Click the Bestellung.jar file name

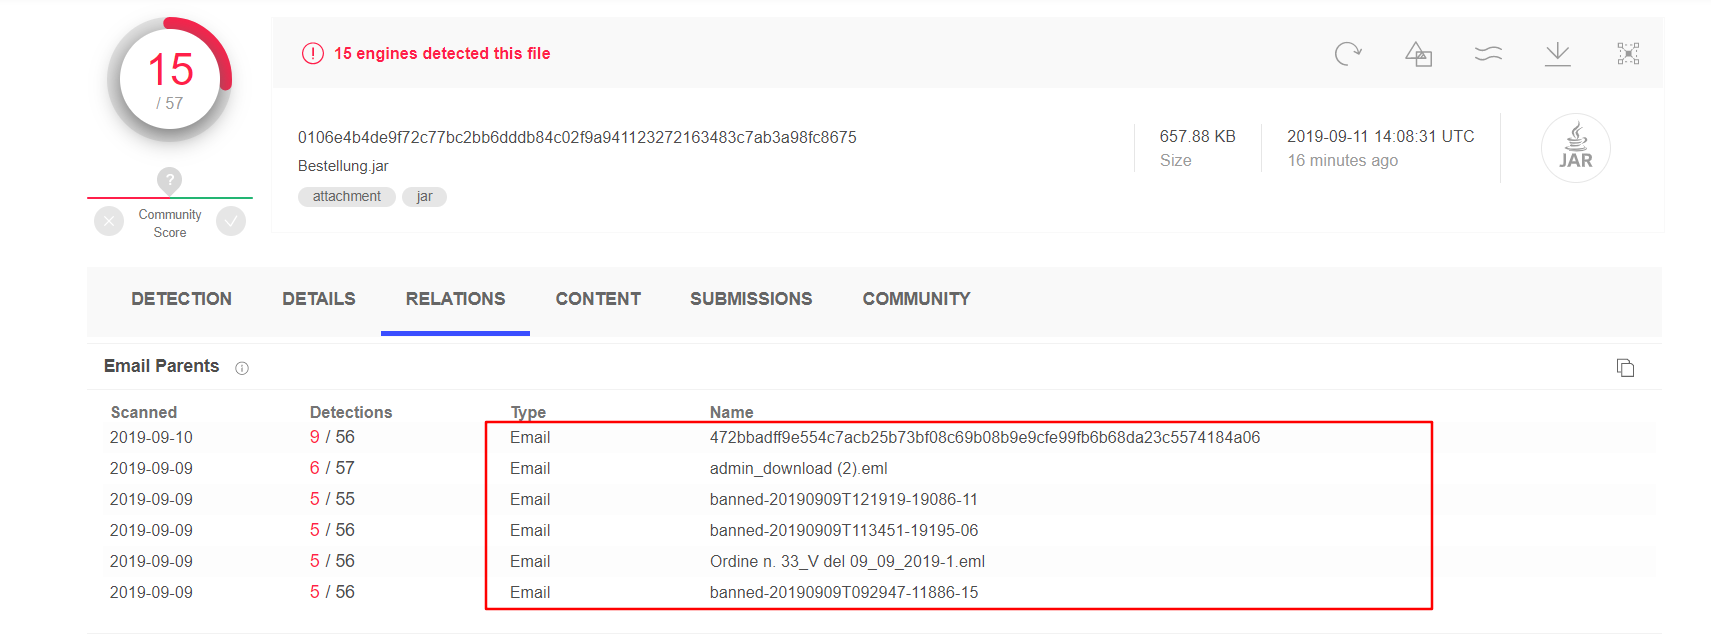point(343,166)
